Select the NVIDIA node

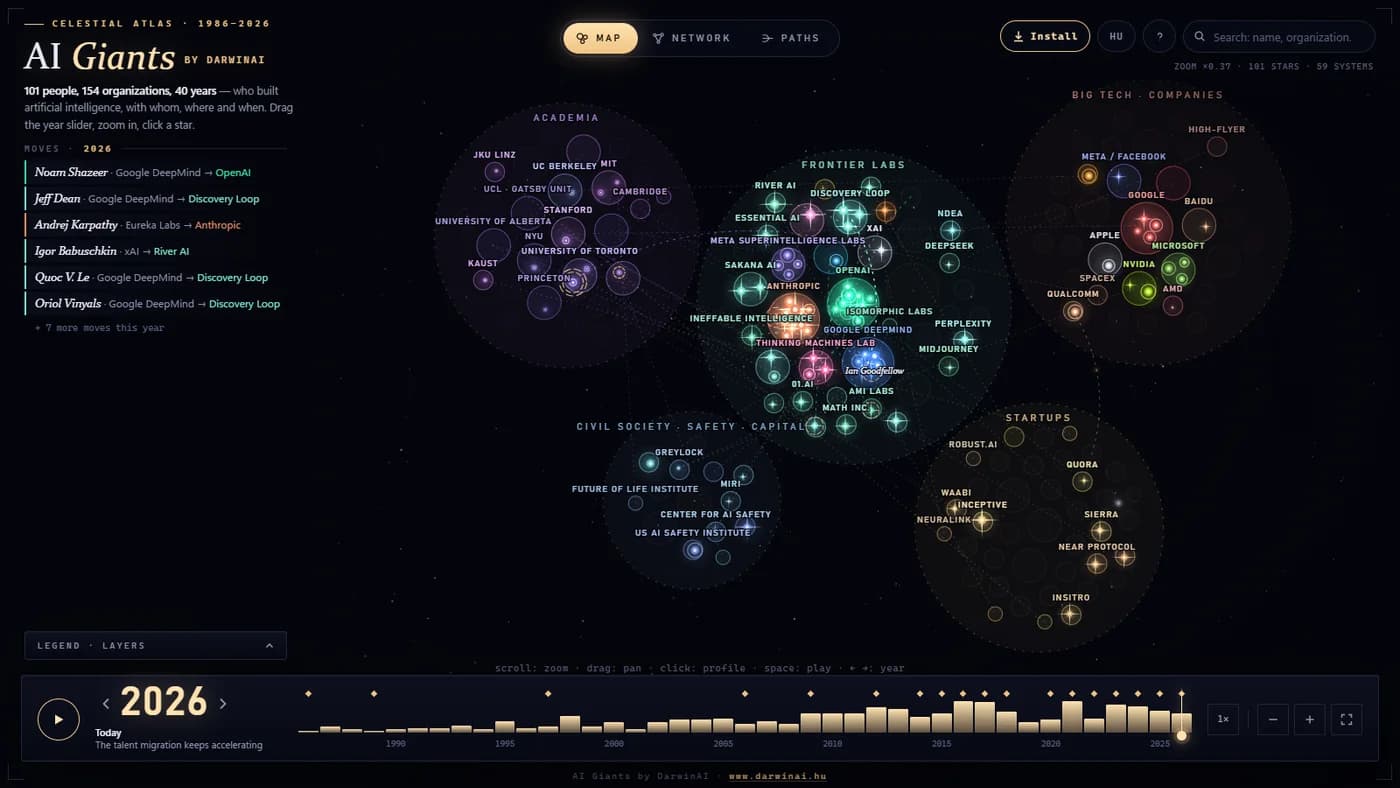pos(1139,288)
